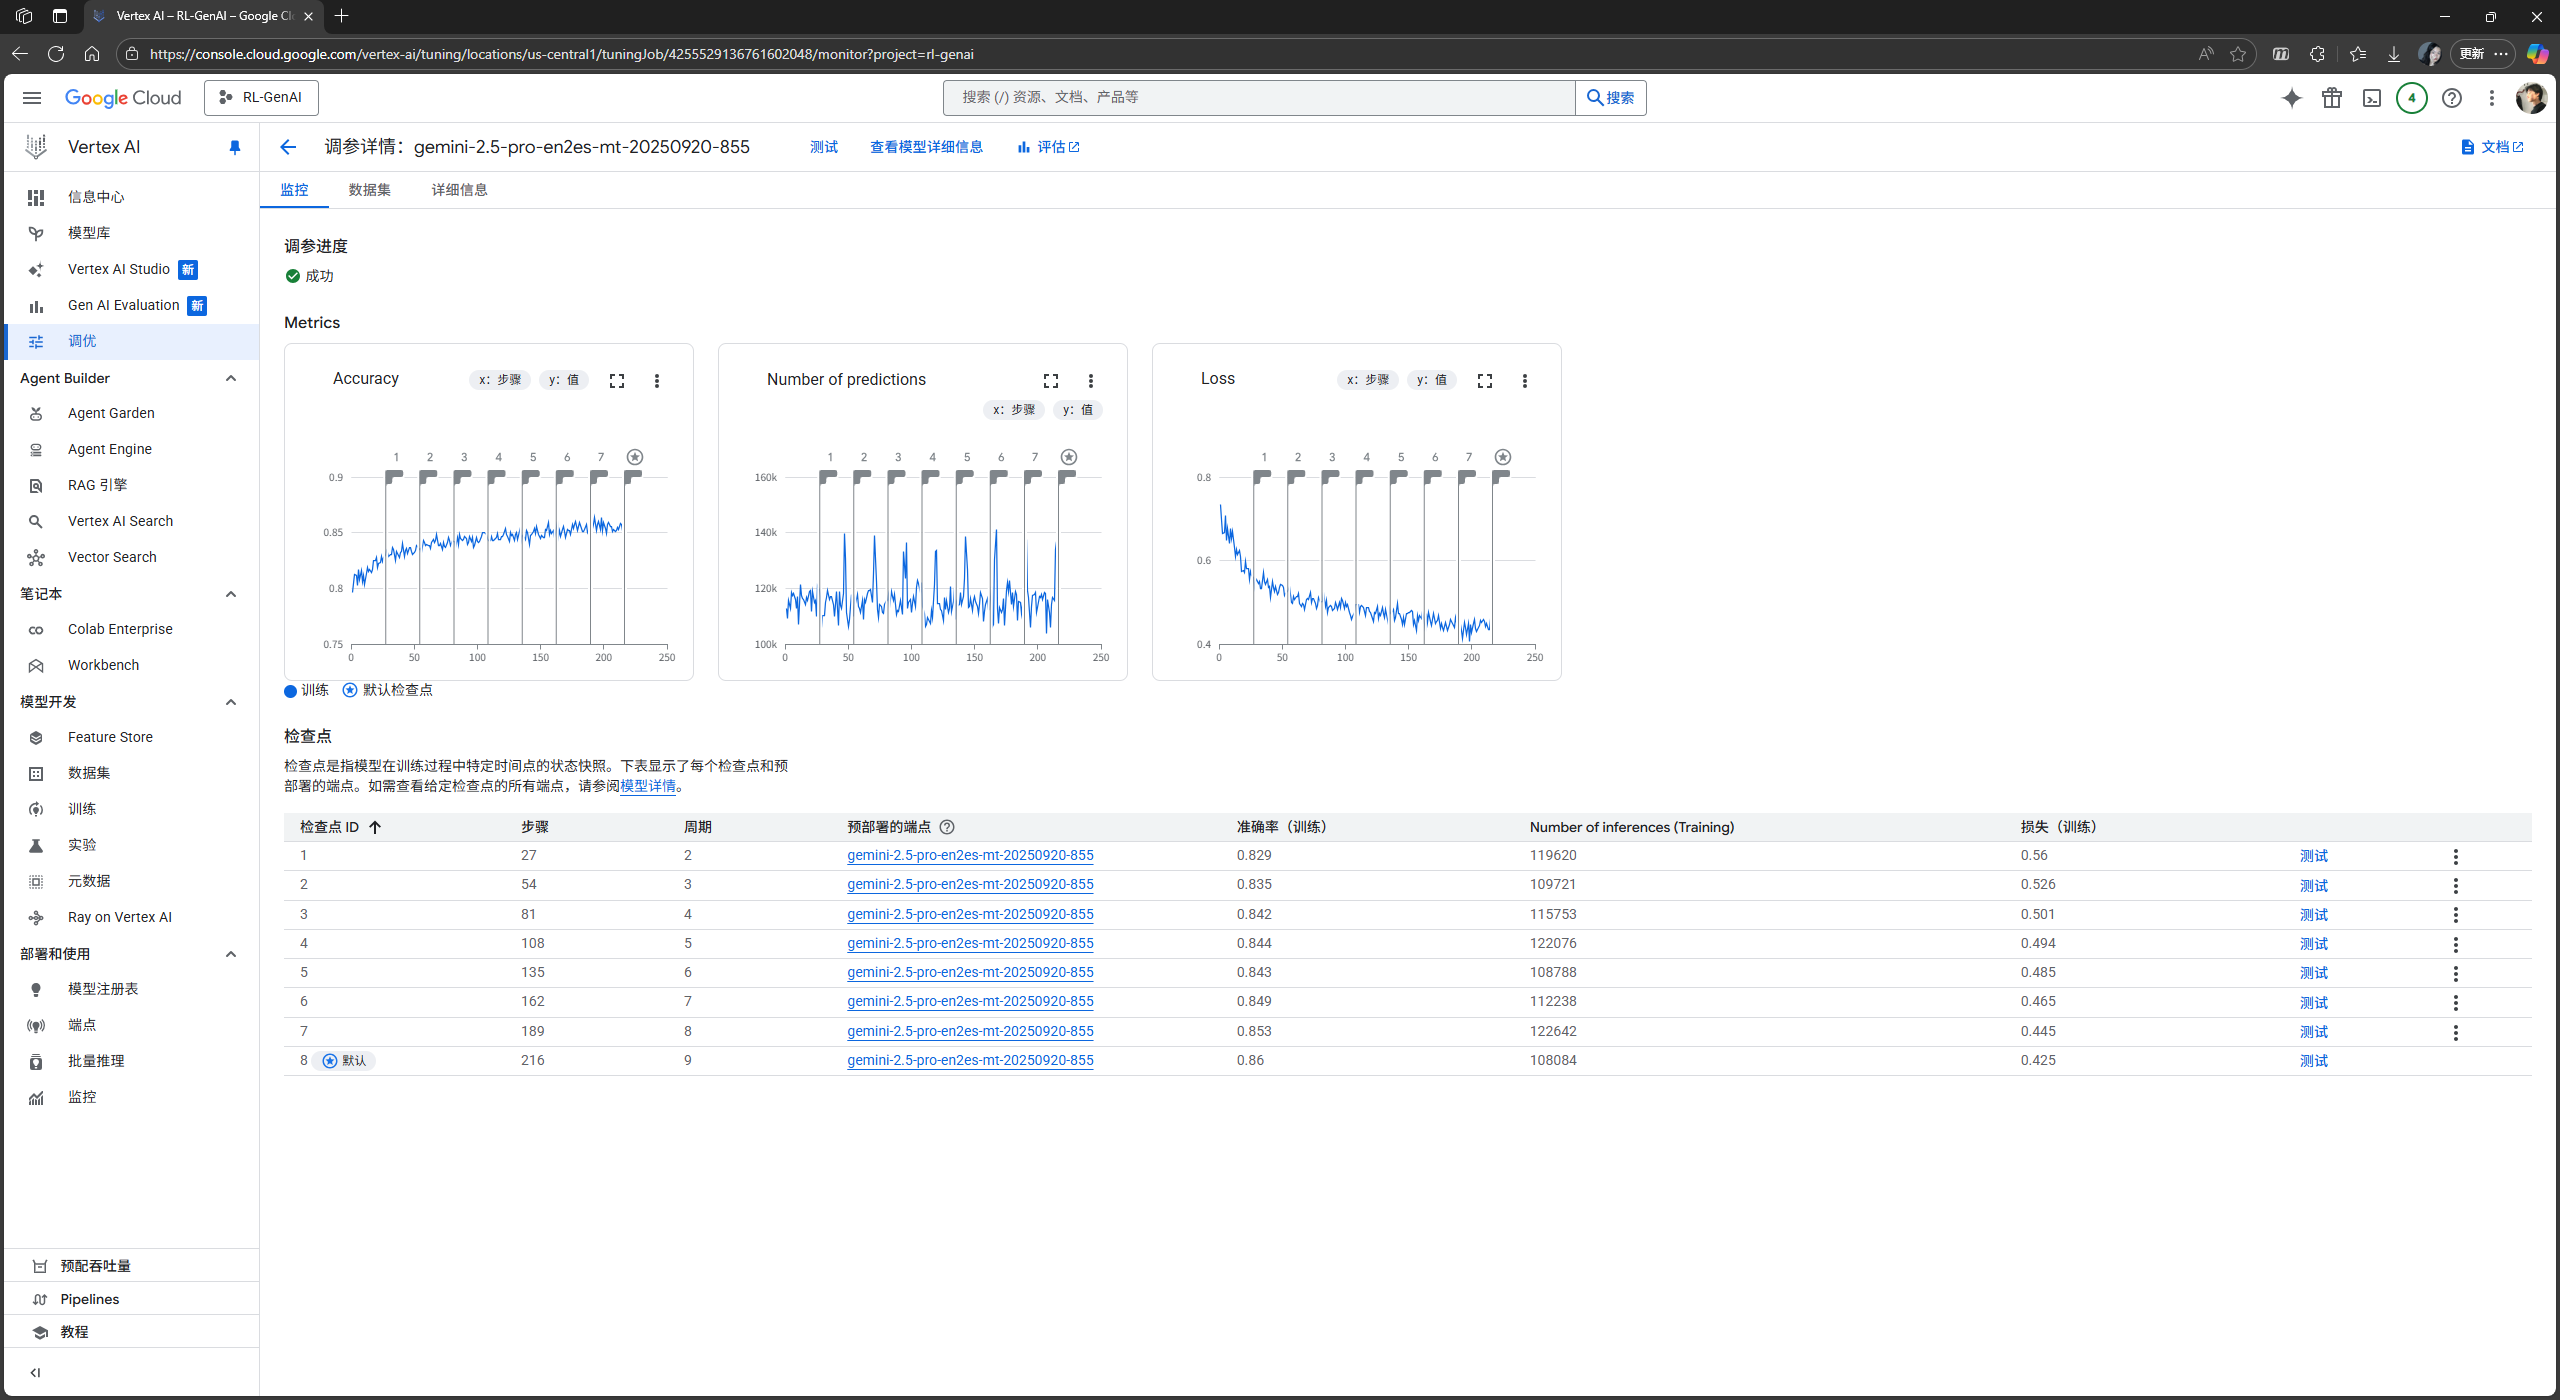Follow the 模型详情 link in description
Screen dimensions: 2560x1400
648,786
